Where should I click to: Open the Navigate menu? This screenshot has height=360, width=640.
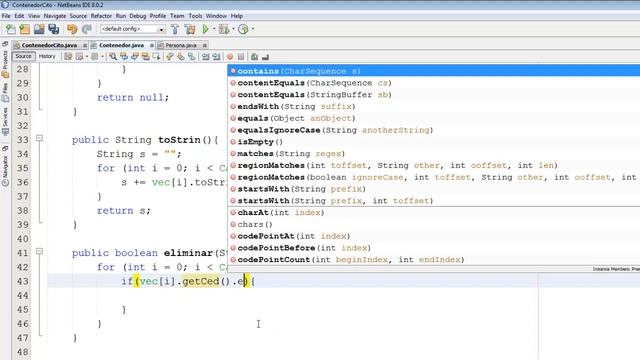tap(55, 16)
